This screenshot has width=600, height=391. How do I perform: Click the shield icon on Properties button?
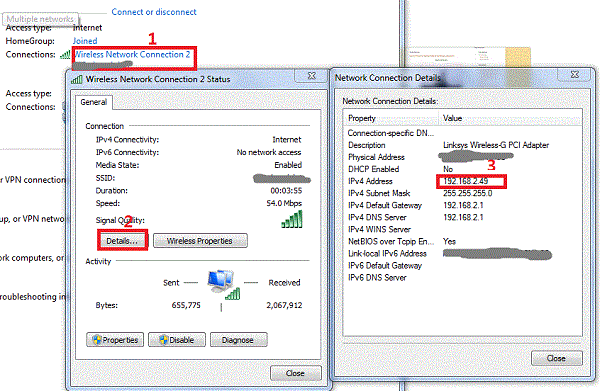97,340
